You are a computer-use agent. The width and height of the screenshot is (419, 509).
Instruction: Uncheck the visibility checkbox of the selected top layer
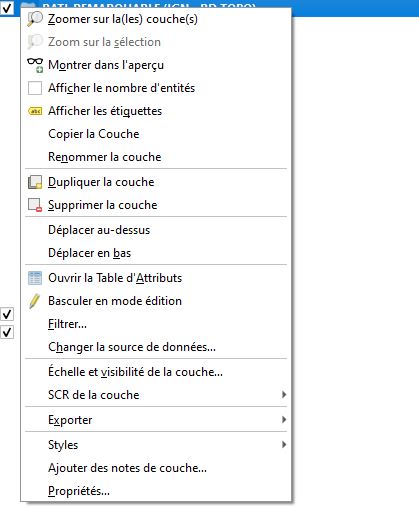[7, 8]
